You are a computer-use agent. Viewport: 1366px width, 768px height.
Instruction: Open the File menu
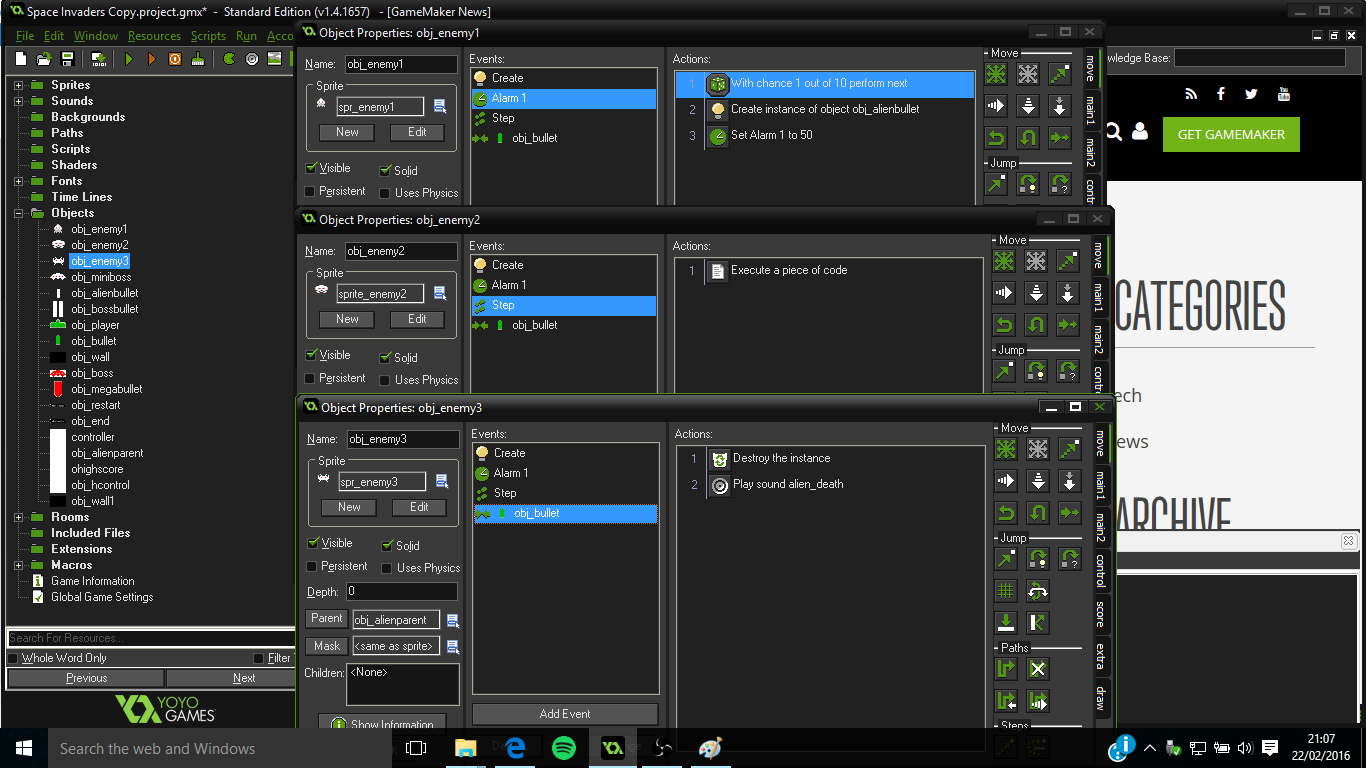click(x=25, y=36)
